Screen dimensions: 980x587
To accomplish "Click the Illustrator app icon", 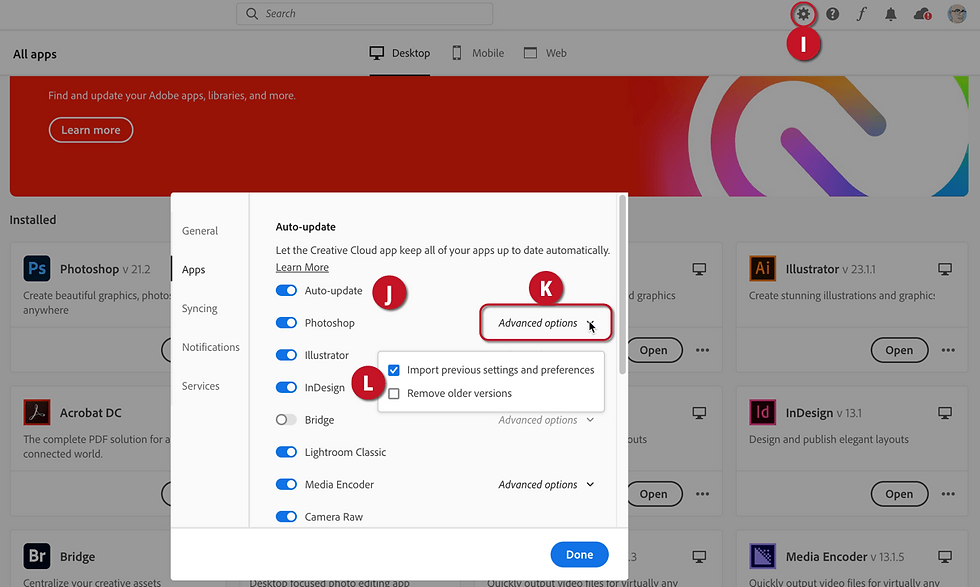I will point(762,269).
